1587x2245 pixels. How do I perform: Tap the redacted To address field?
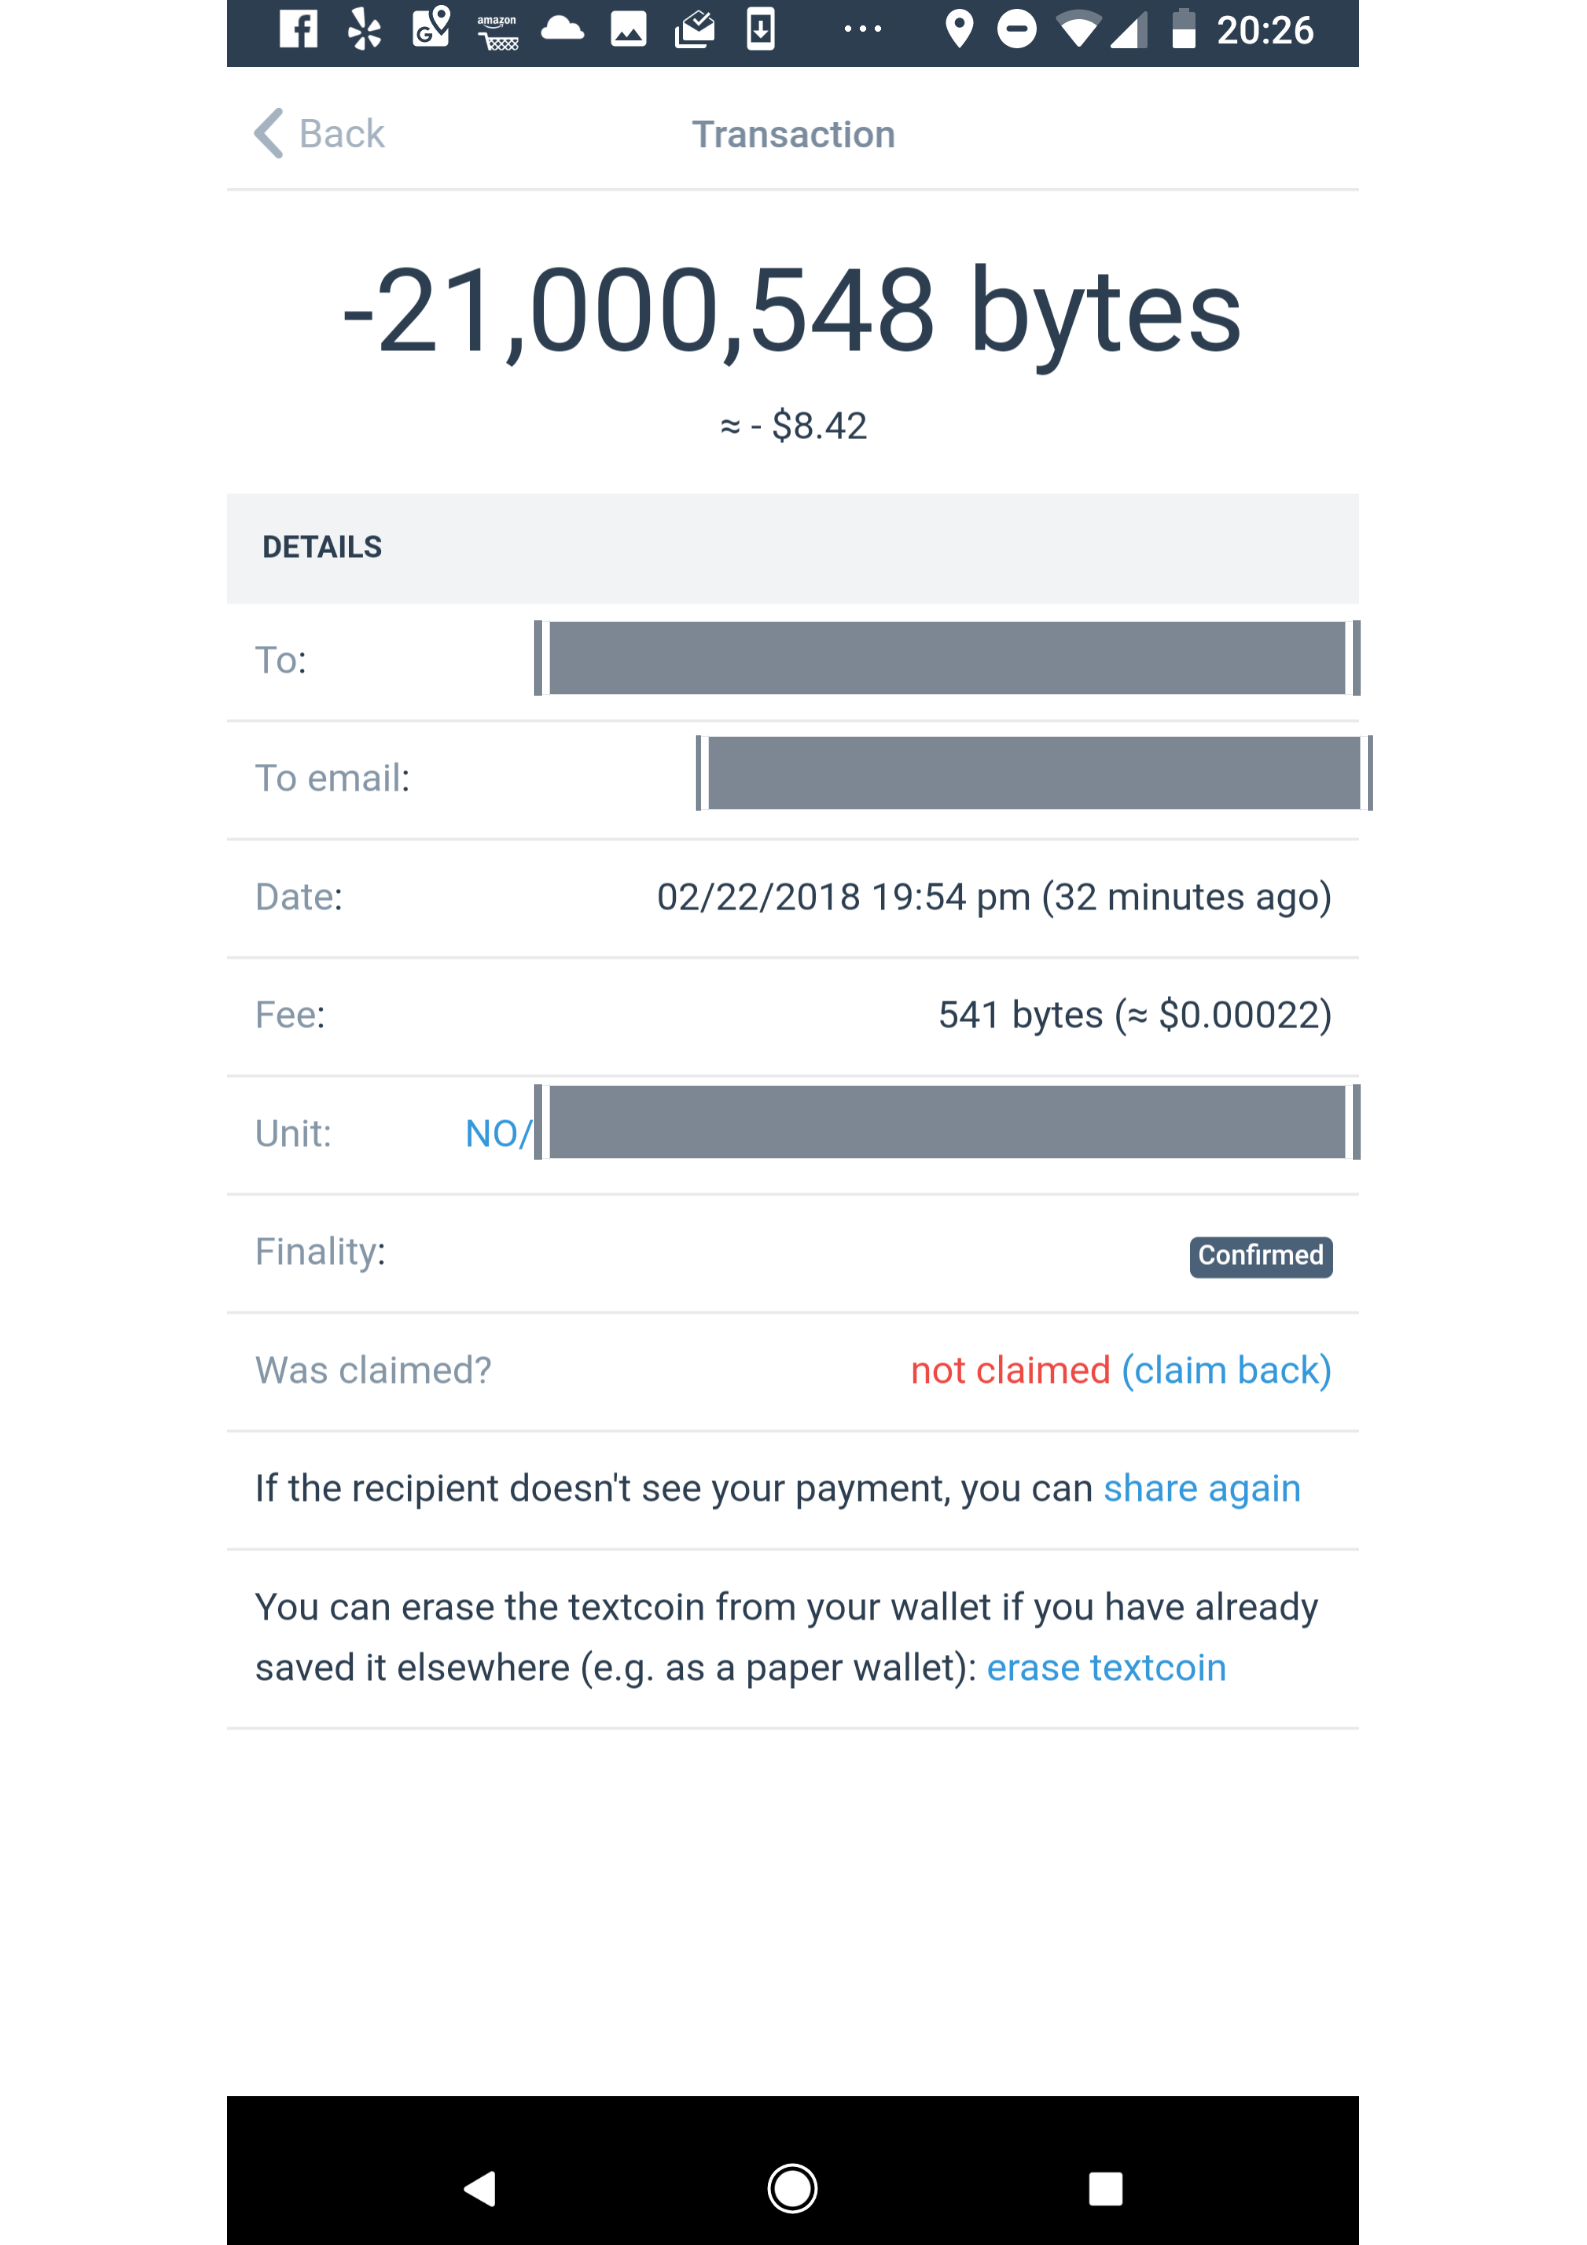point(947,658)
